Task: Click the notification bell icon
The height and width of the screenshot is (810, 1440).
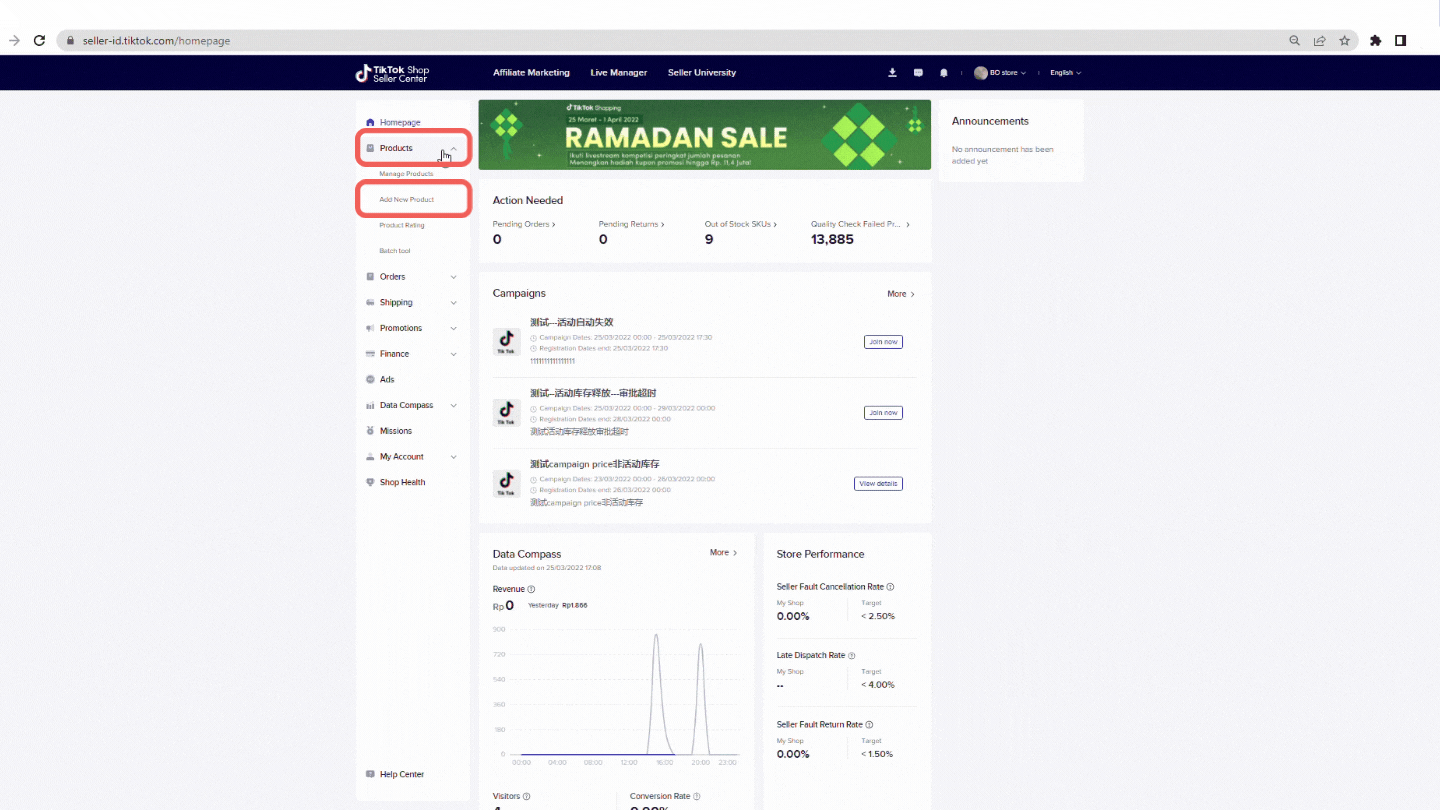Action: tap(944, 73)
